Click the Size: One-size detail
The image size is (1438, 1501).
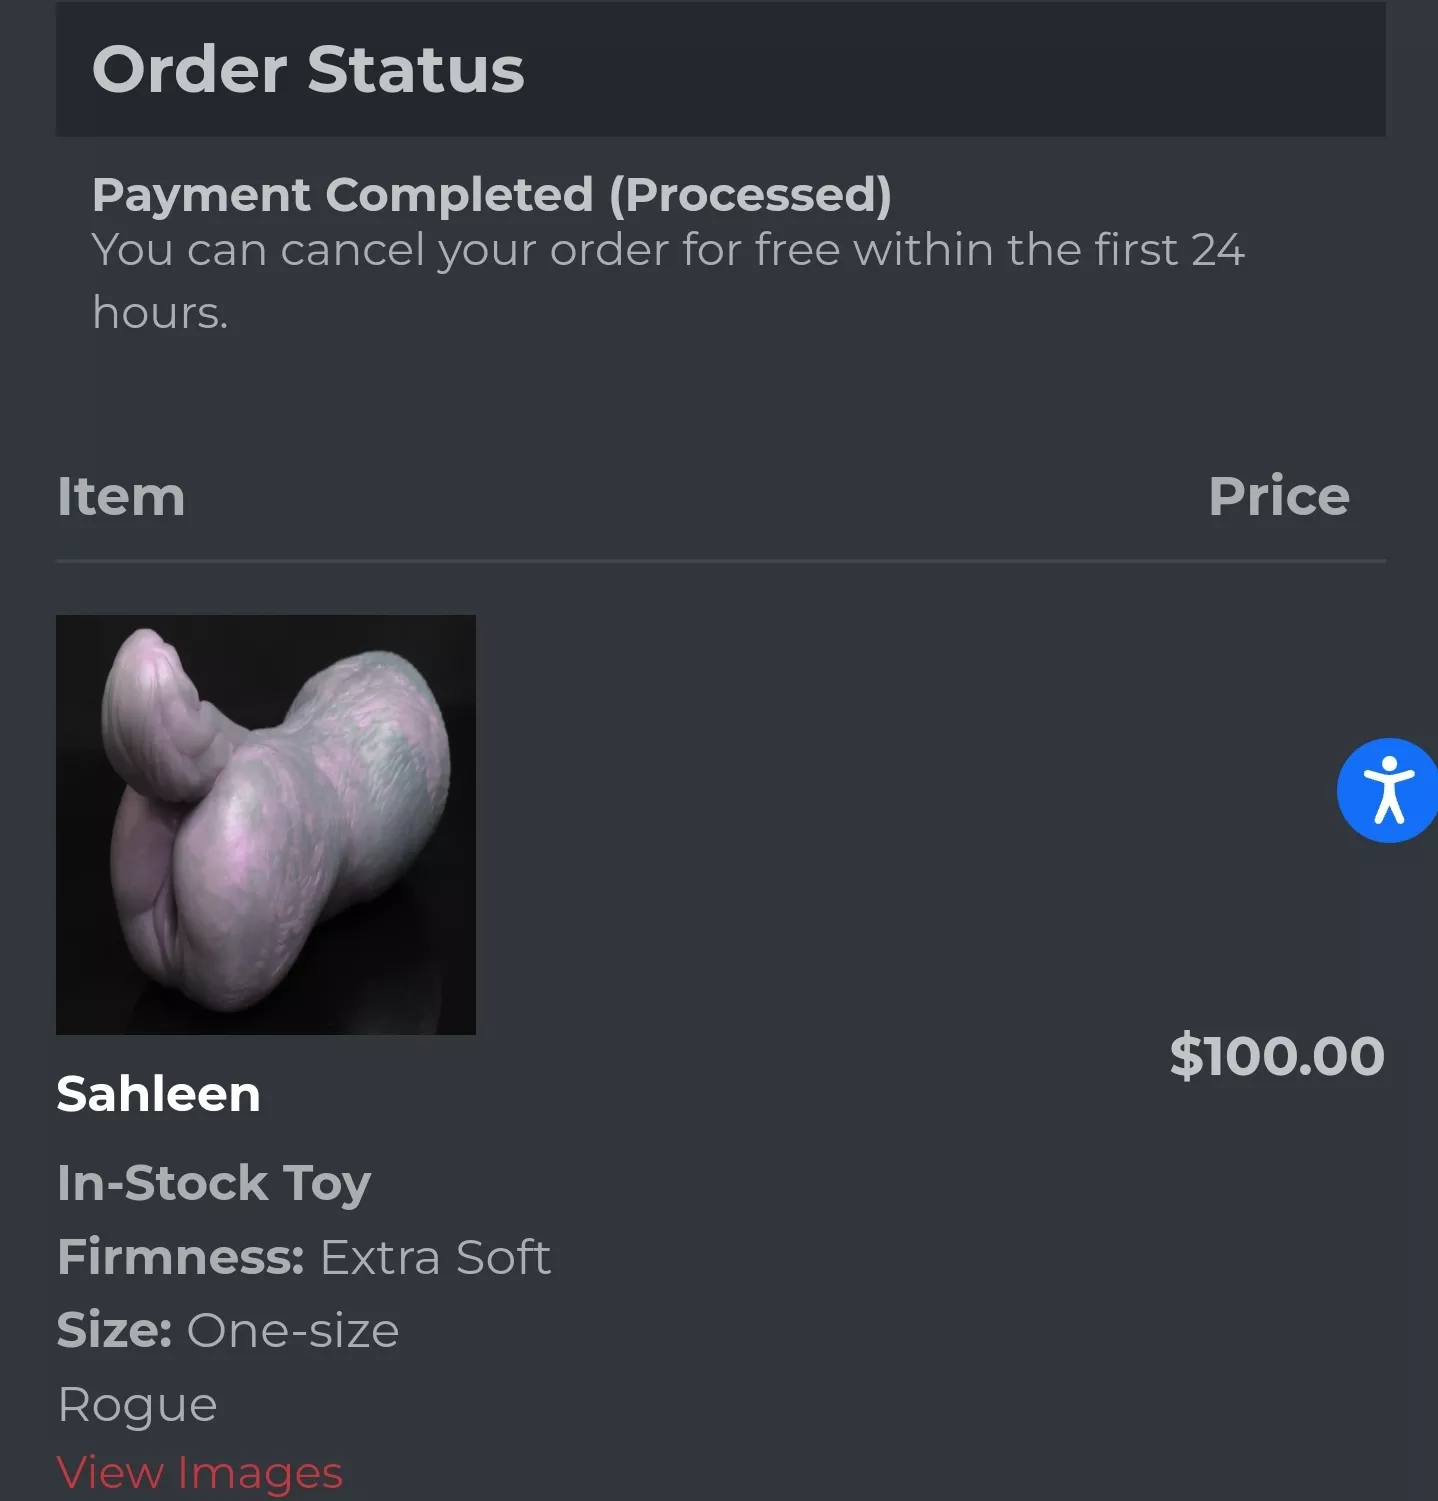tap(228, 1330)
